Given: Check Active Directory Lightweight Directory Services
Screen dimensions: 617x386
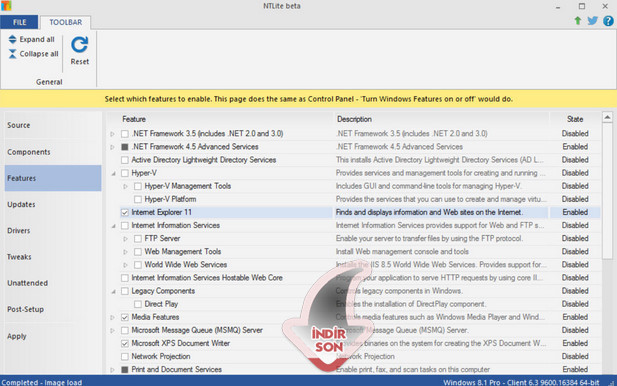Looking at the screenshot, I should (125, 160).
